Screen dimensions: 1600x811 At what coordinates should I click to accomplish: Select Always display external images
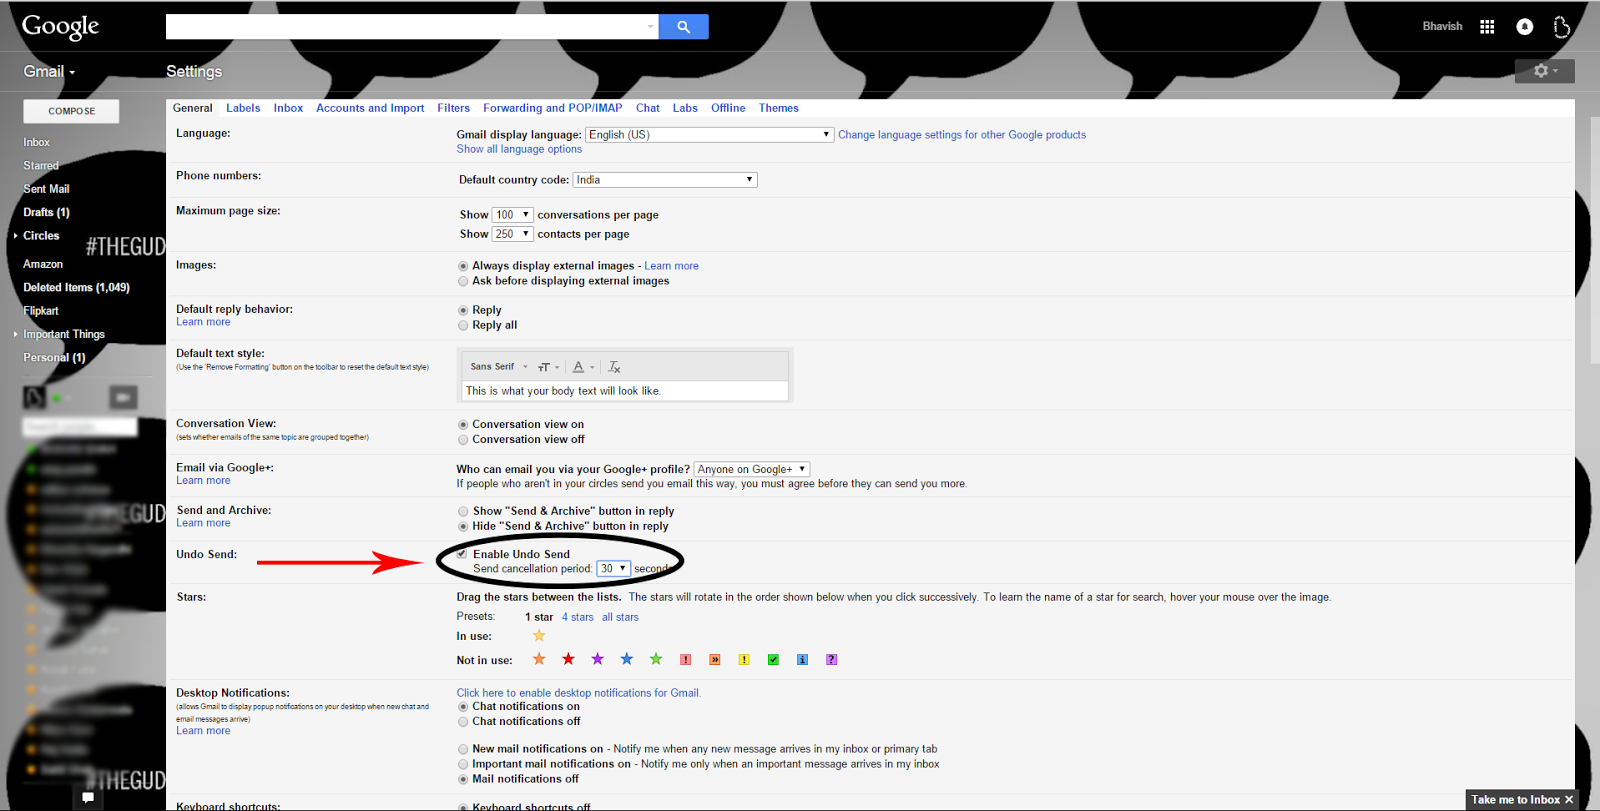pyautogui.click(x=463, y=266)
